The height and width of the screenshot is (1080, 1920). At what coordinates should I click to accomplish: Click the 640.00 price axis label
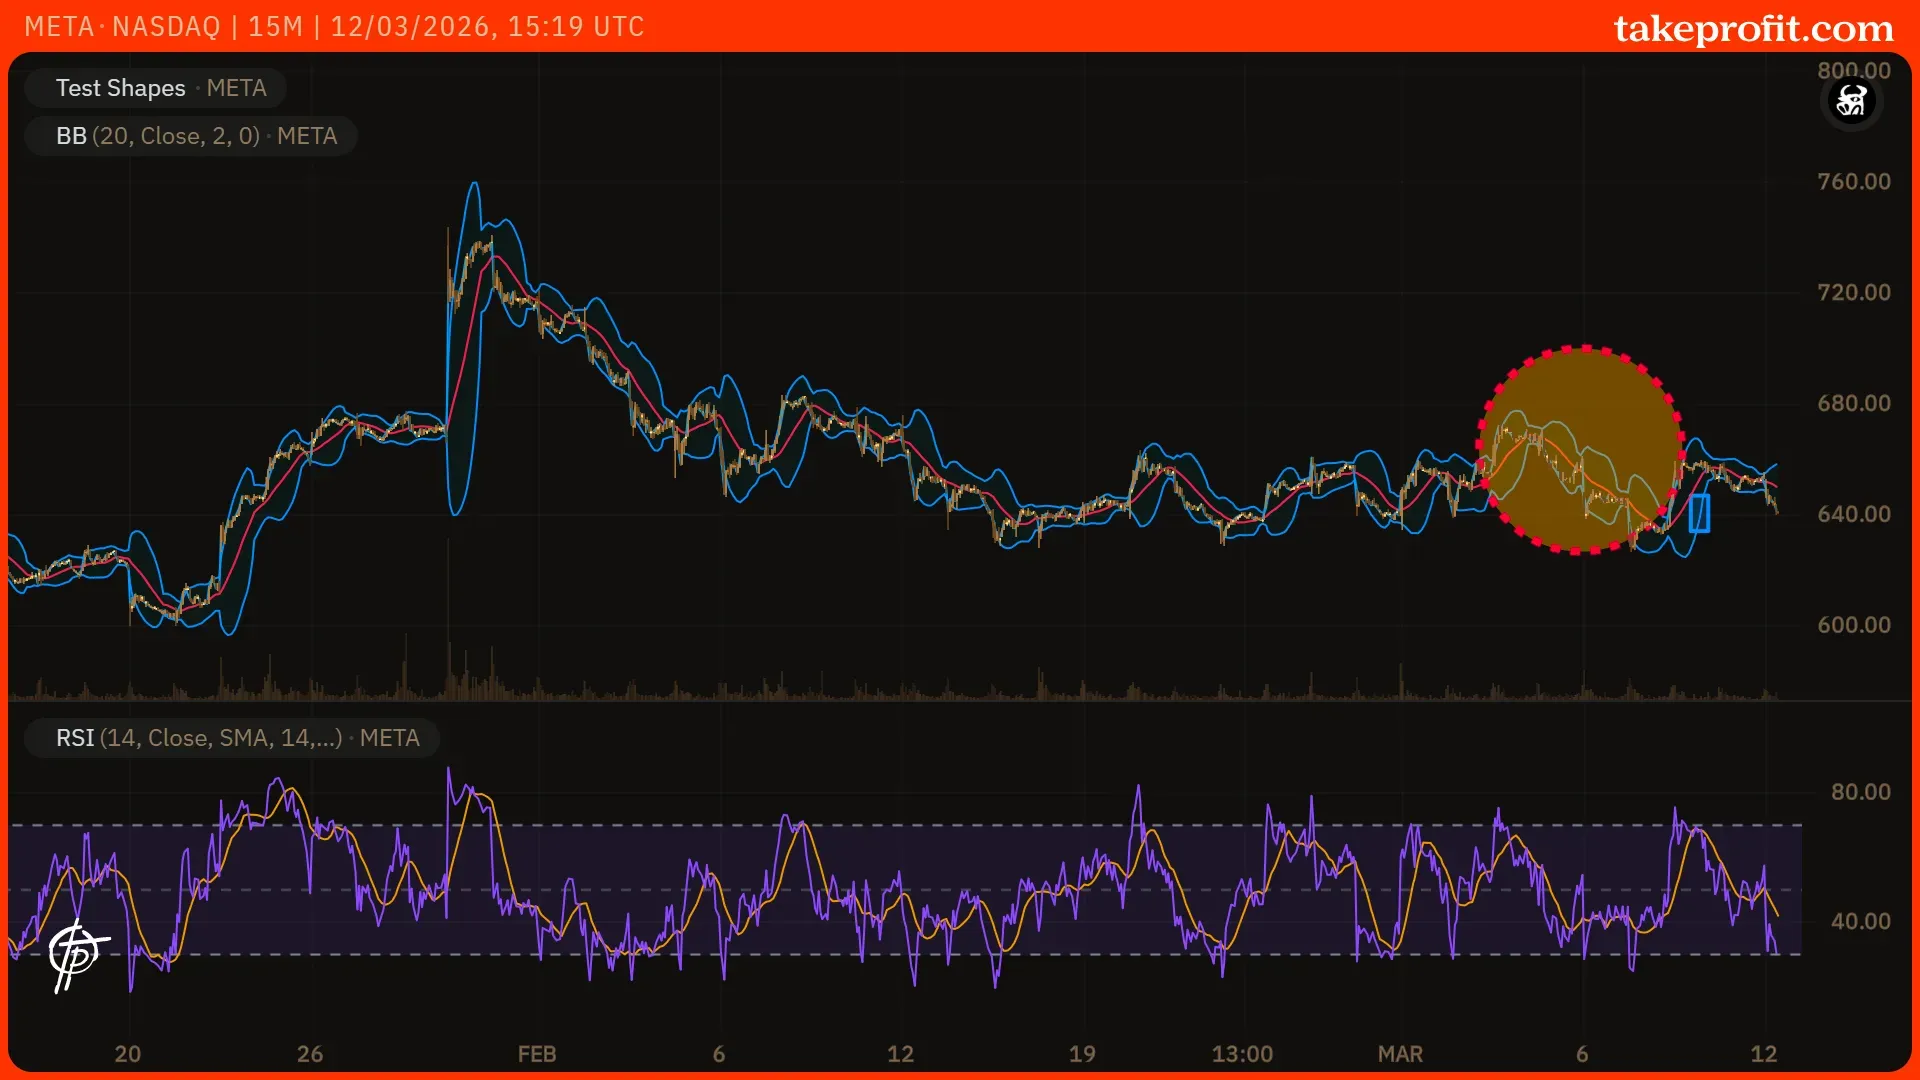click(1853, 514)
